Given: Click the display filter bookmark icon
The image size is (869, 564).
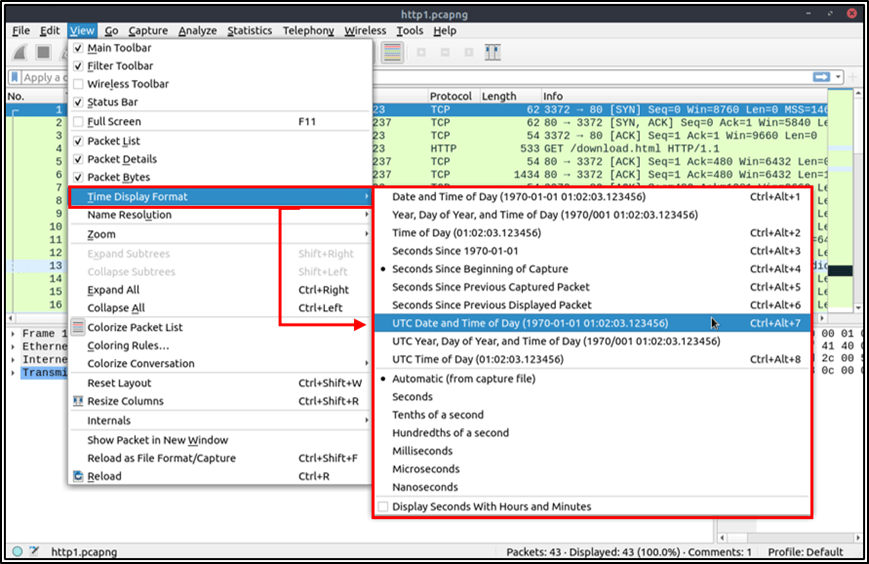Looking at the screenshot, I should (x=15, y=77).
